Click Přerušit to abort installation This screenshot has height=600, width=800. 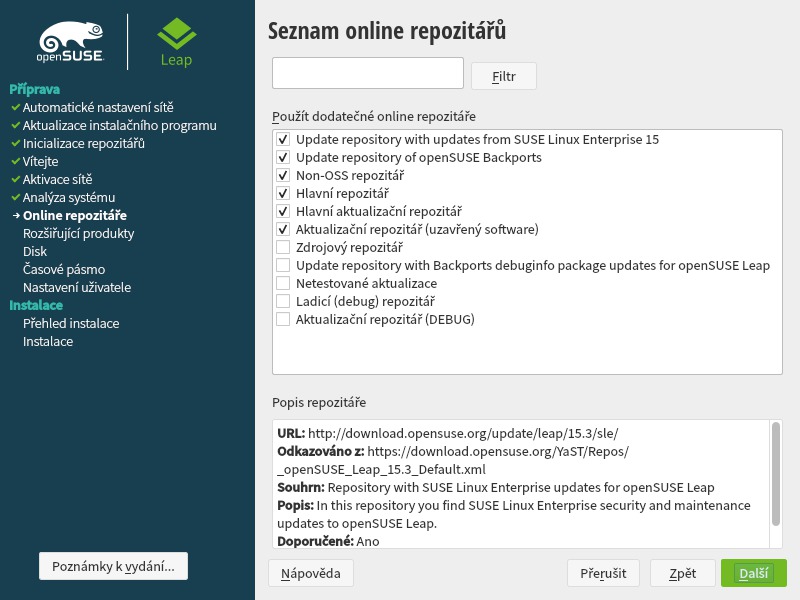click(604, 573)
